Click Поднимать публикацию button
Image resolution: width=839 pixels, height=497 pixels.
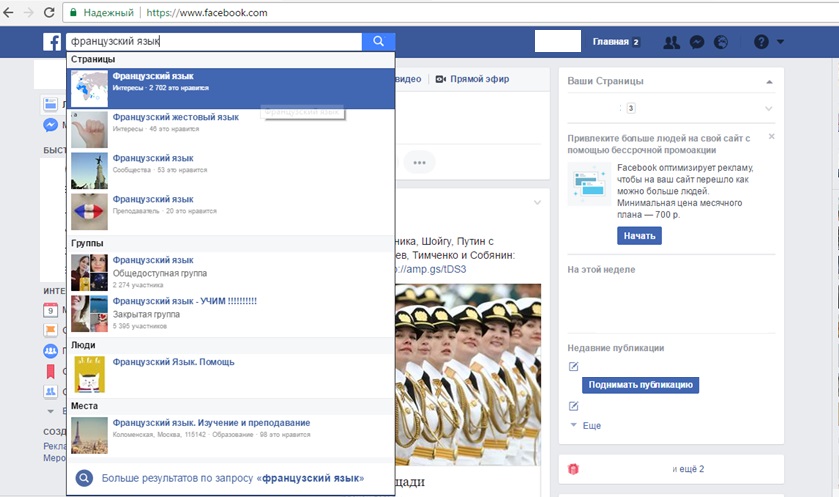click(640, 385)
